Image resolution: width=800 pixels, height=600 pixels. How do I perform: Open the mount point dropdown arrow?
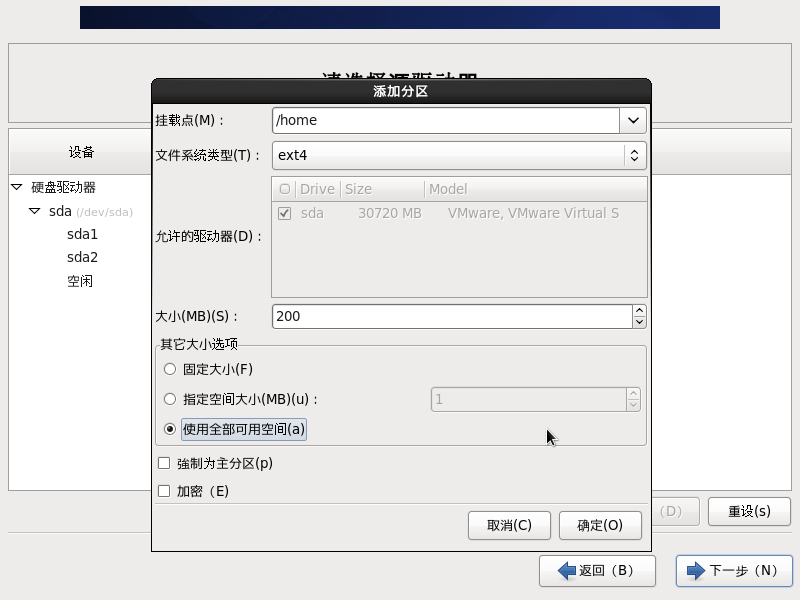pyautogui.click(x=633, y=120)
